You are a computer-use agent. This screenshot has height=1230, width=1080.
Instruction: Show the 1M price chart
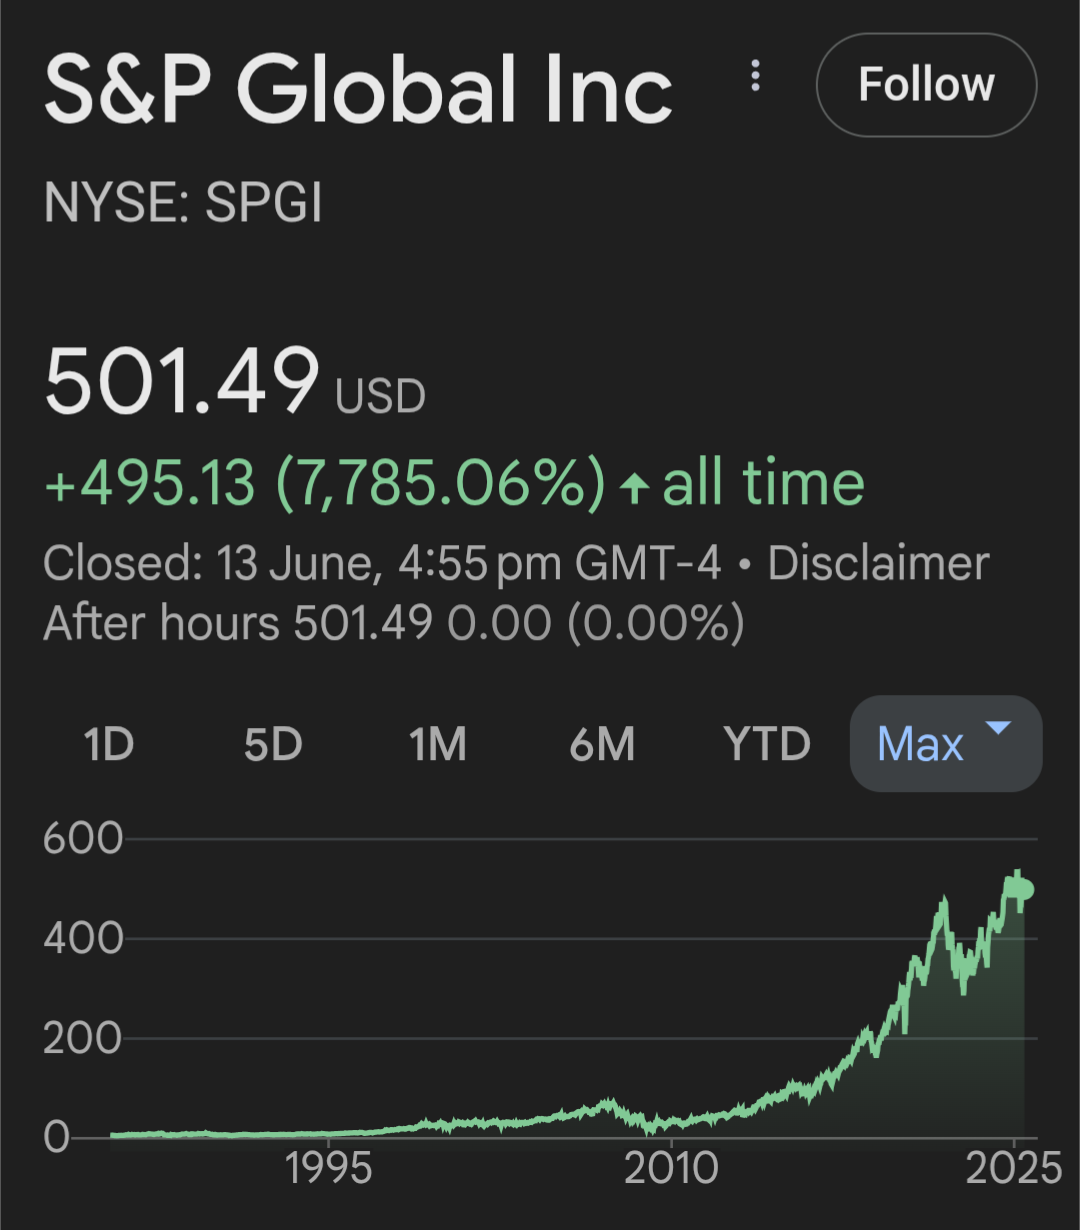pyautogui.click(x=438, y=744)
